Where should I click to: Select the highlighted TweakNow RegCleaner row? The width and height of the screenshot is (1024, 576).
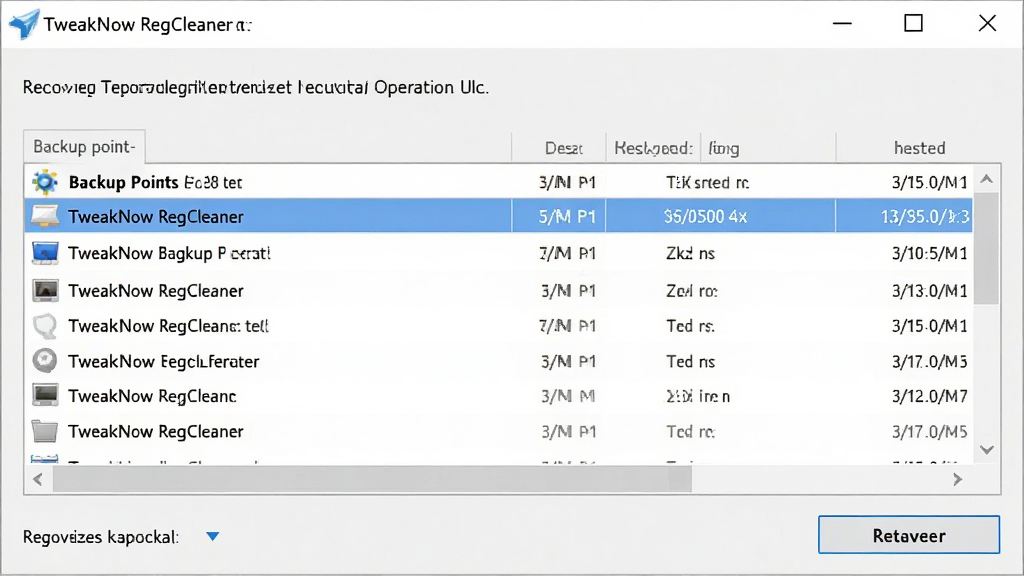498,216
